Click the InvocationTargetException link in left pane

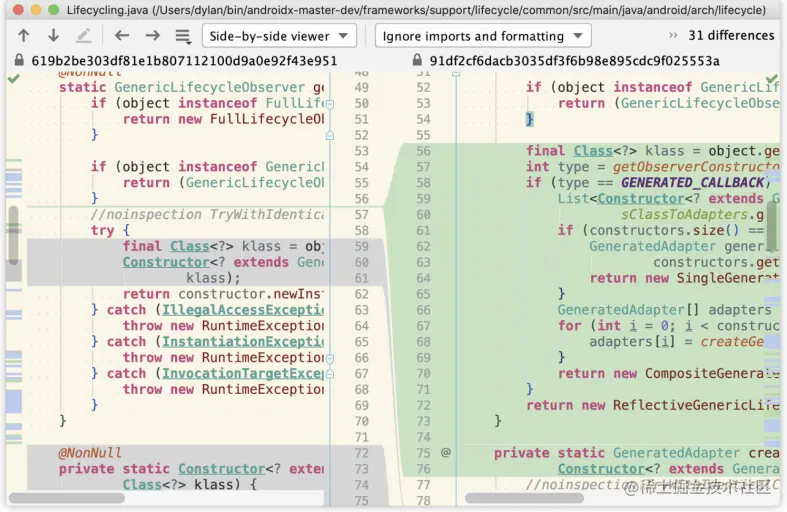[243, 374]
